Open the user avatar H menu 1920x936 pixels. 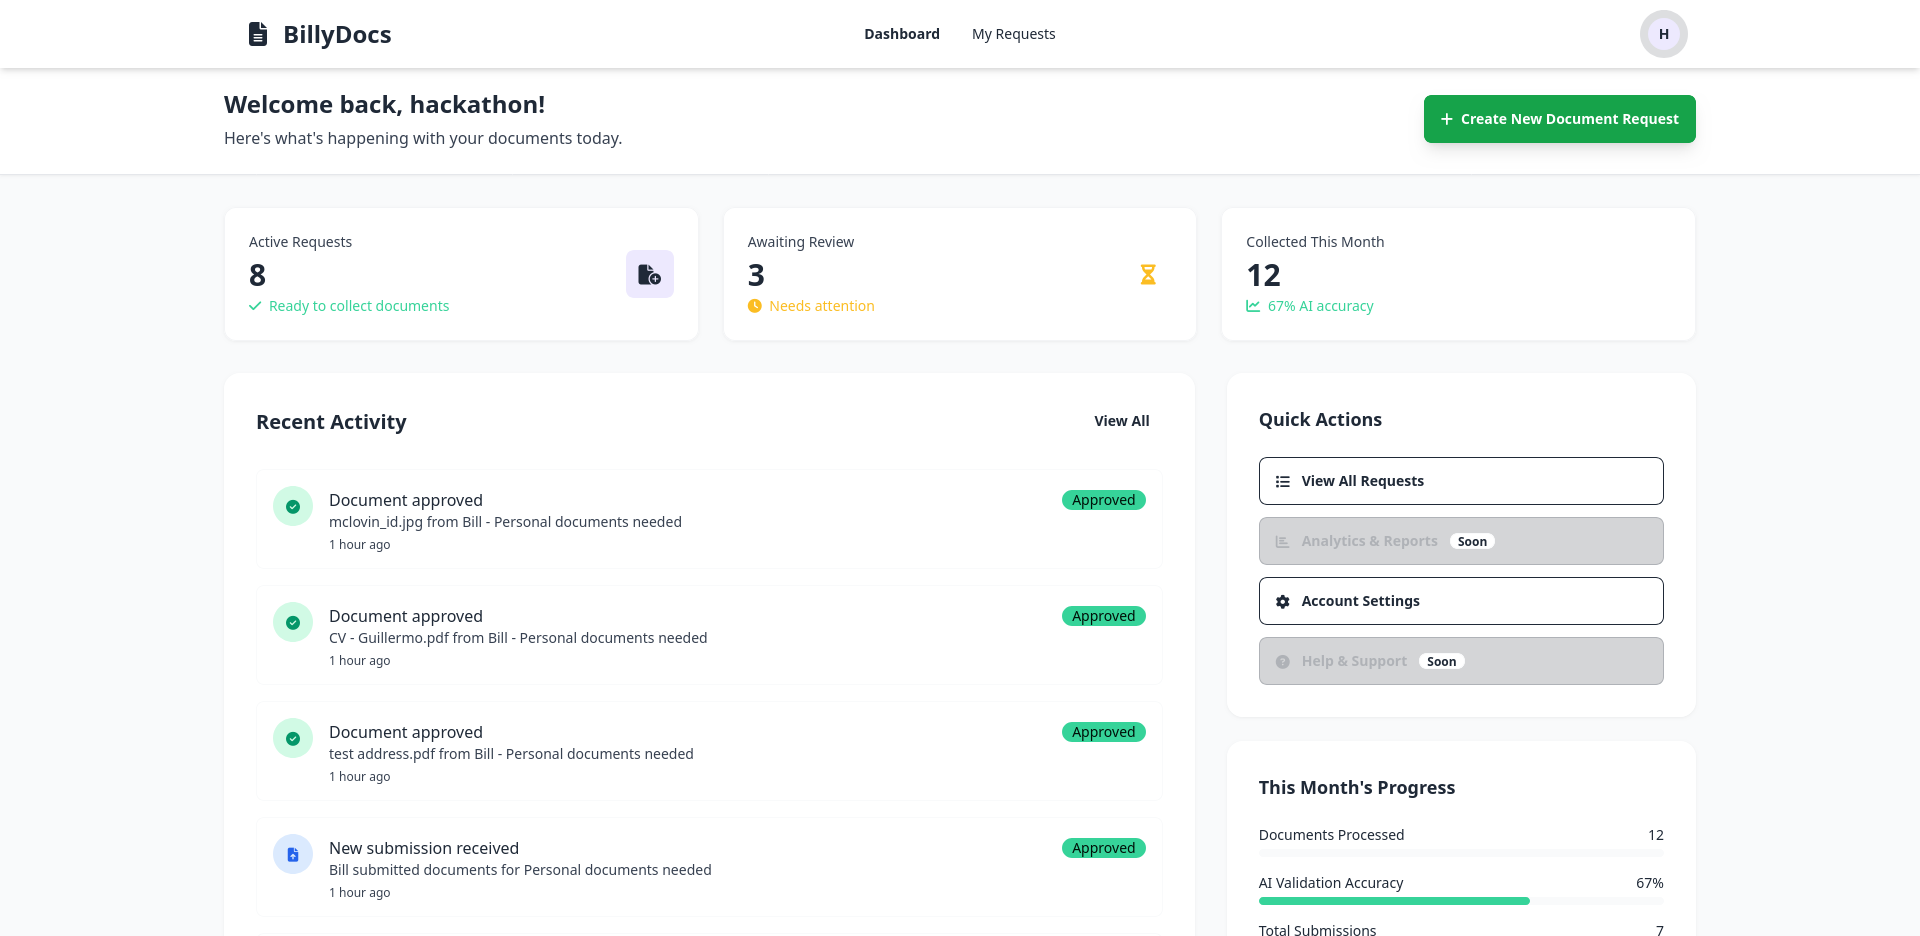1663,34
